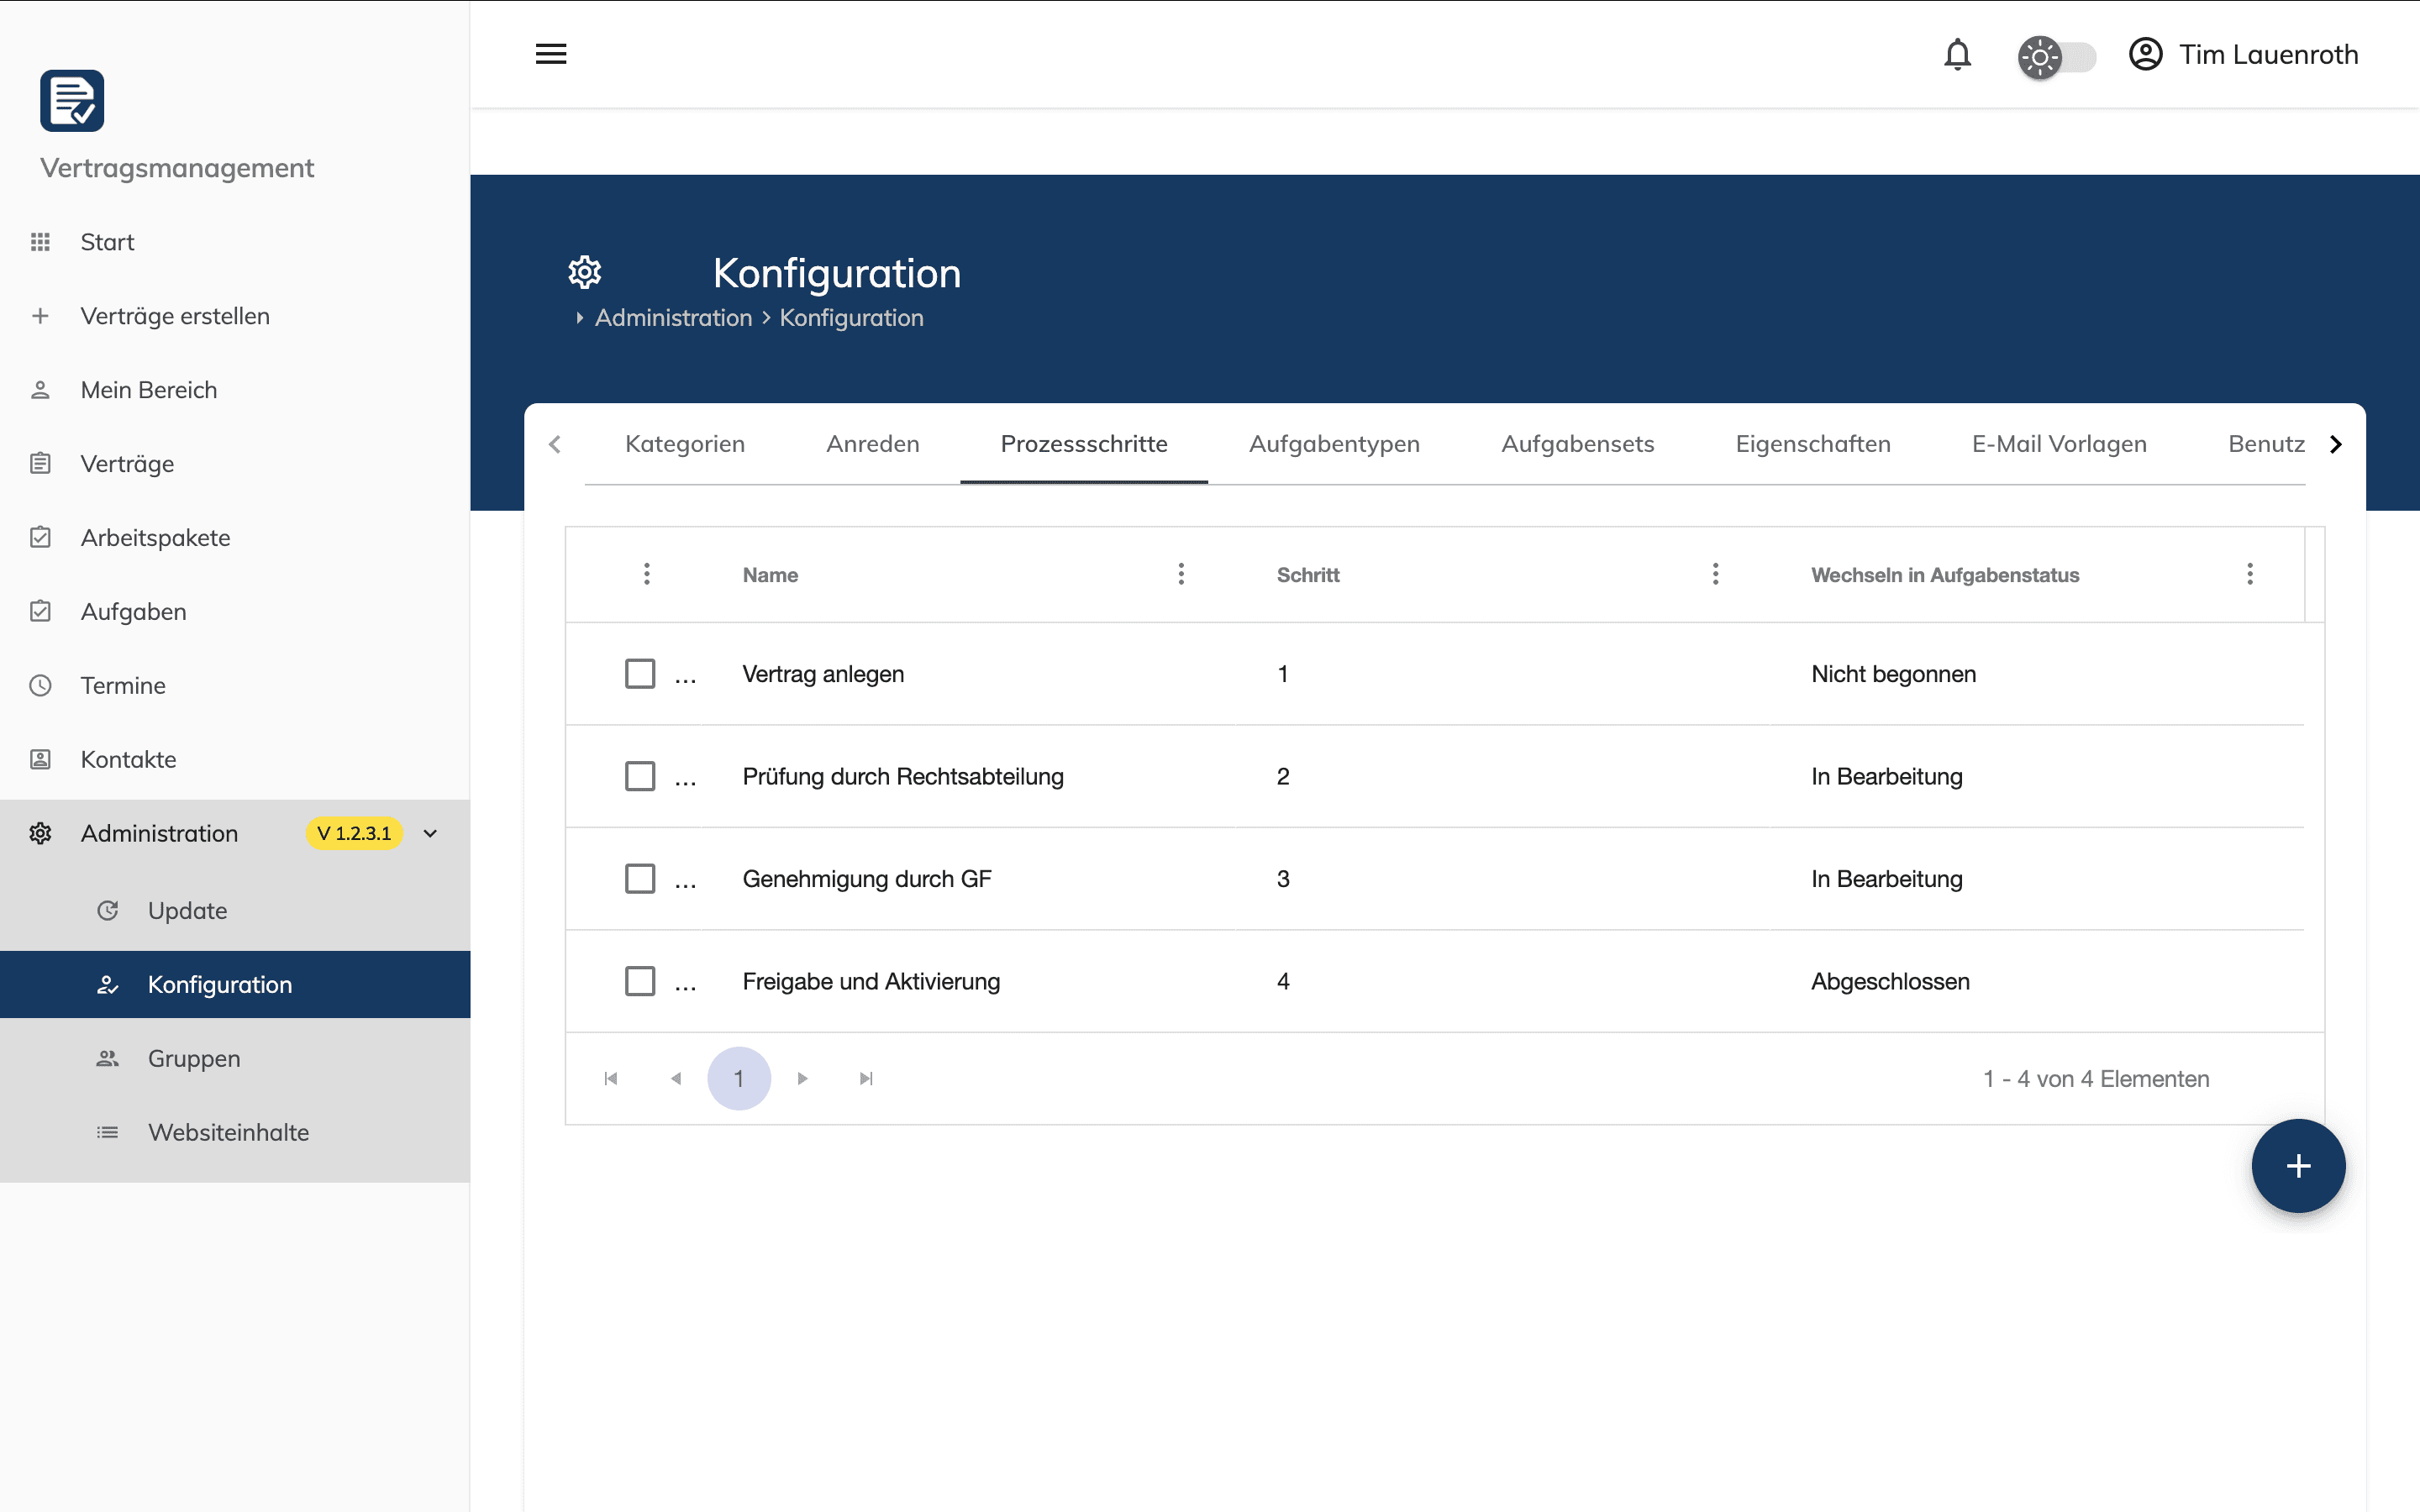The image size is (2420, 1512).
Task: Open the Aufgabentypen tab
Action: click(x=1334, y=444)
